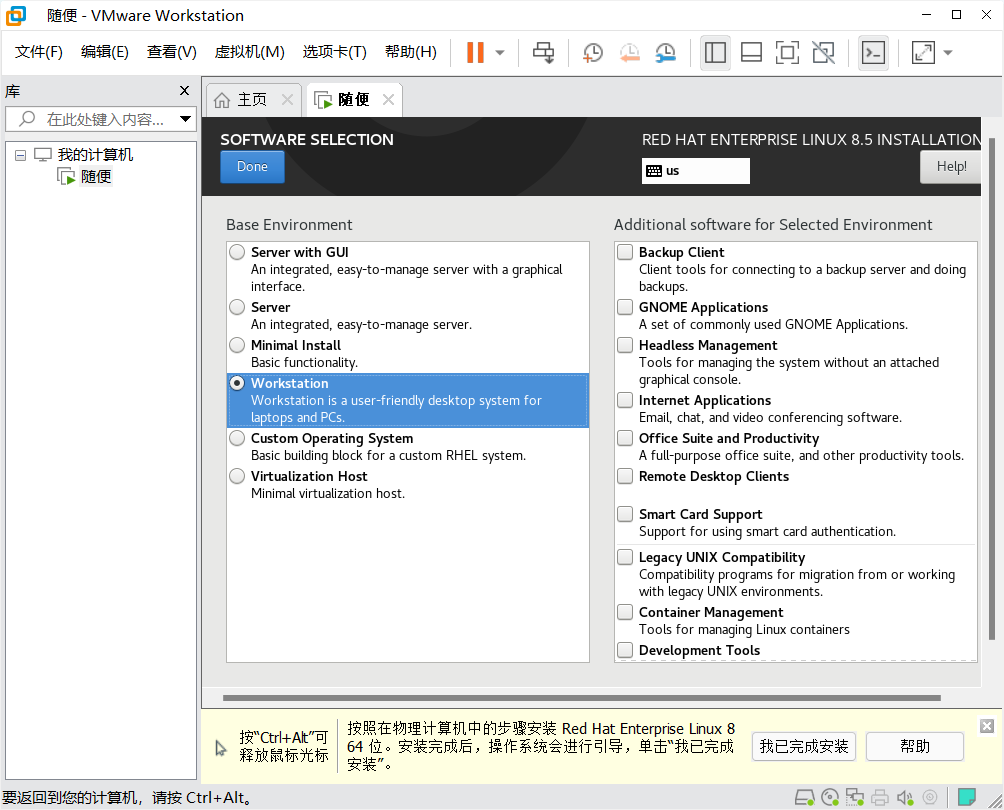Click the message log status icon
Screen dimensions: 1004x810
[x=966, y=797]
